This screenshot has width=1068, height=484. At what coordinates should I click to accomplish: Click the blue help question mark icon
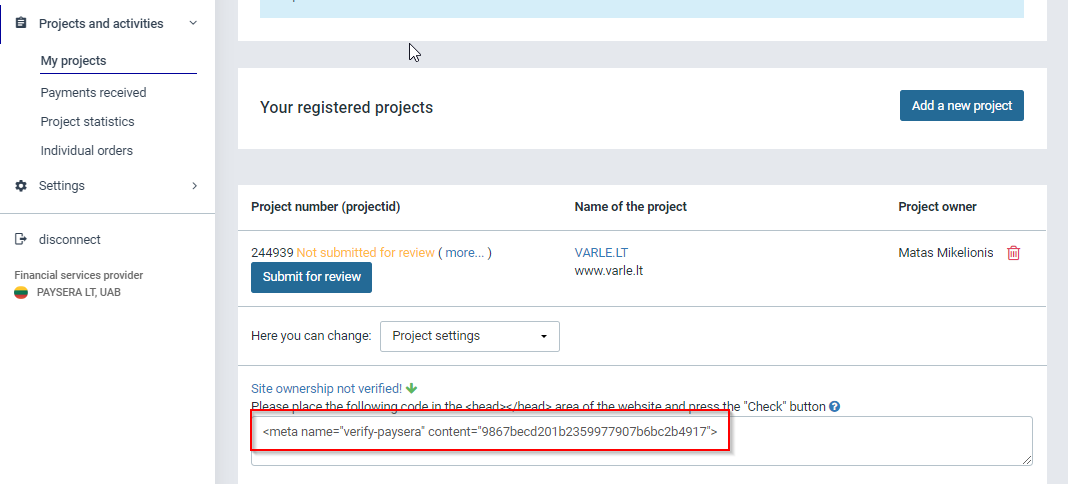[x=834, y=407]
